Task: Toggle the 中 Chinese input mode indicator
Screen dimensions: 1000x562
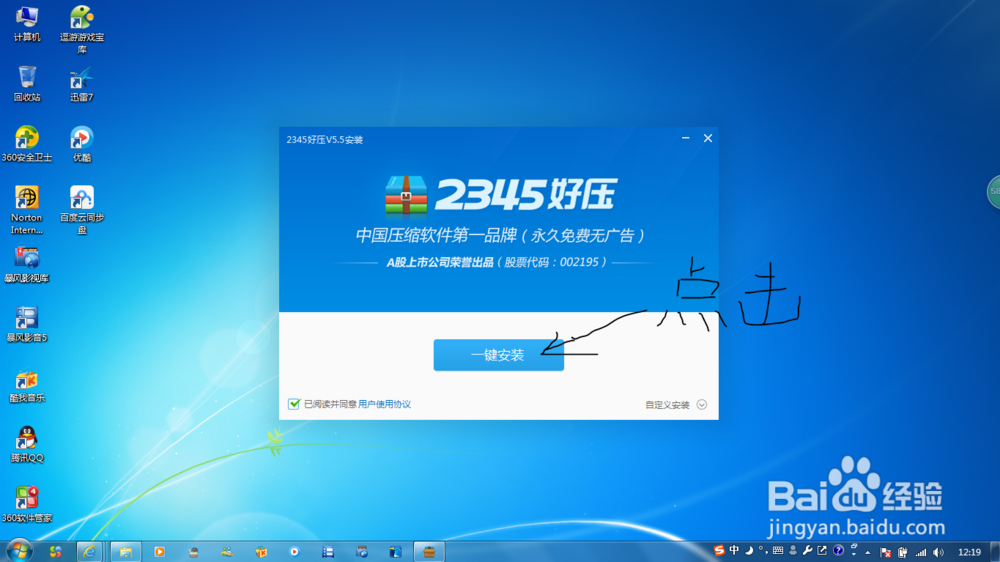Action: [x=734, y=551]
